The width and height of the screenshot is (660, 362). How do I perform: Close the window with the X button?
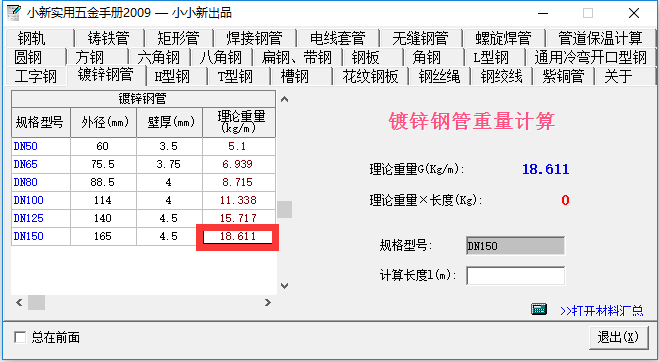pos(633,13)
